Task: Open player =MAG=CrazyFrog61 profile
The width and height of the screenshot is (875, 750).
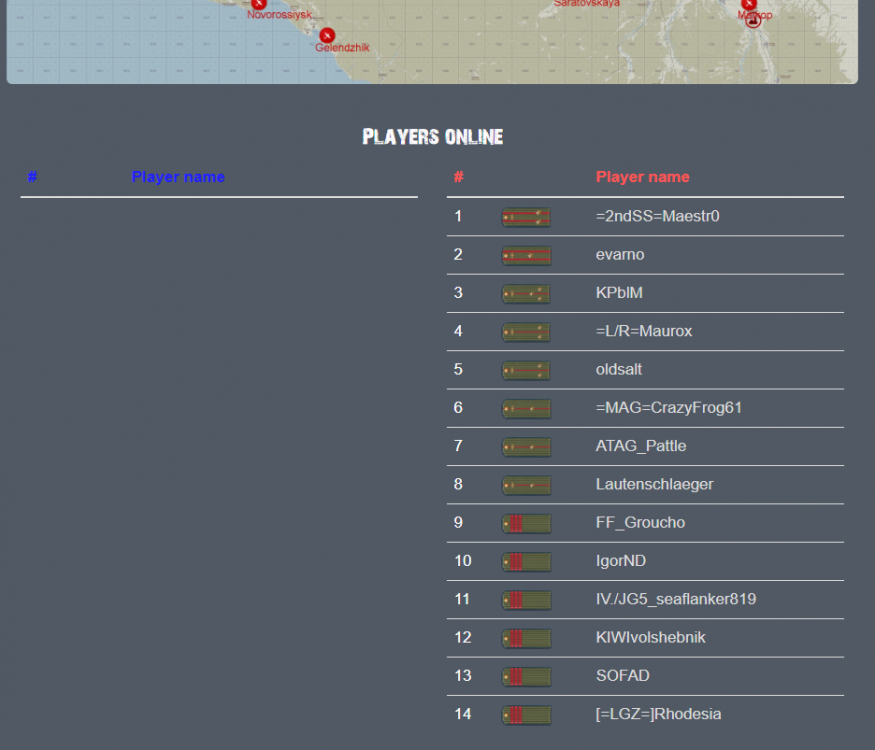Action: click(669, 407)
